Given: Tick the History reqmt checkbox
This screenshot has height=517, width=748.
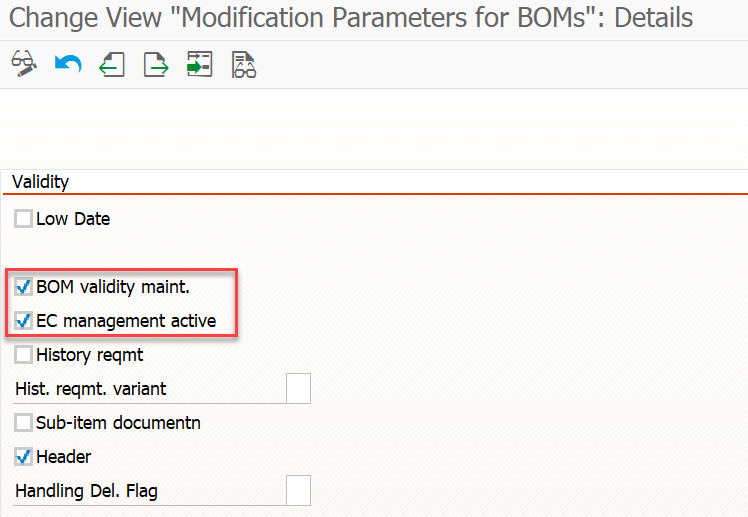Looking at the screenshot, I should point(23,355).
